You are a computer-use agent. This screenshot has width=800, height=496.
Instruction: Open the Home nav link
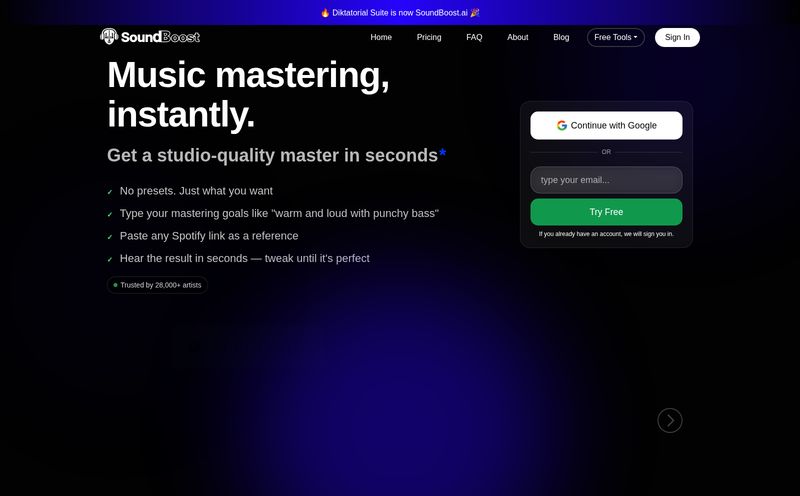[381, 37]
